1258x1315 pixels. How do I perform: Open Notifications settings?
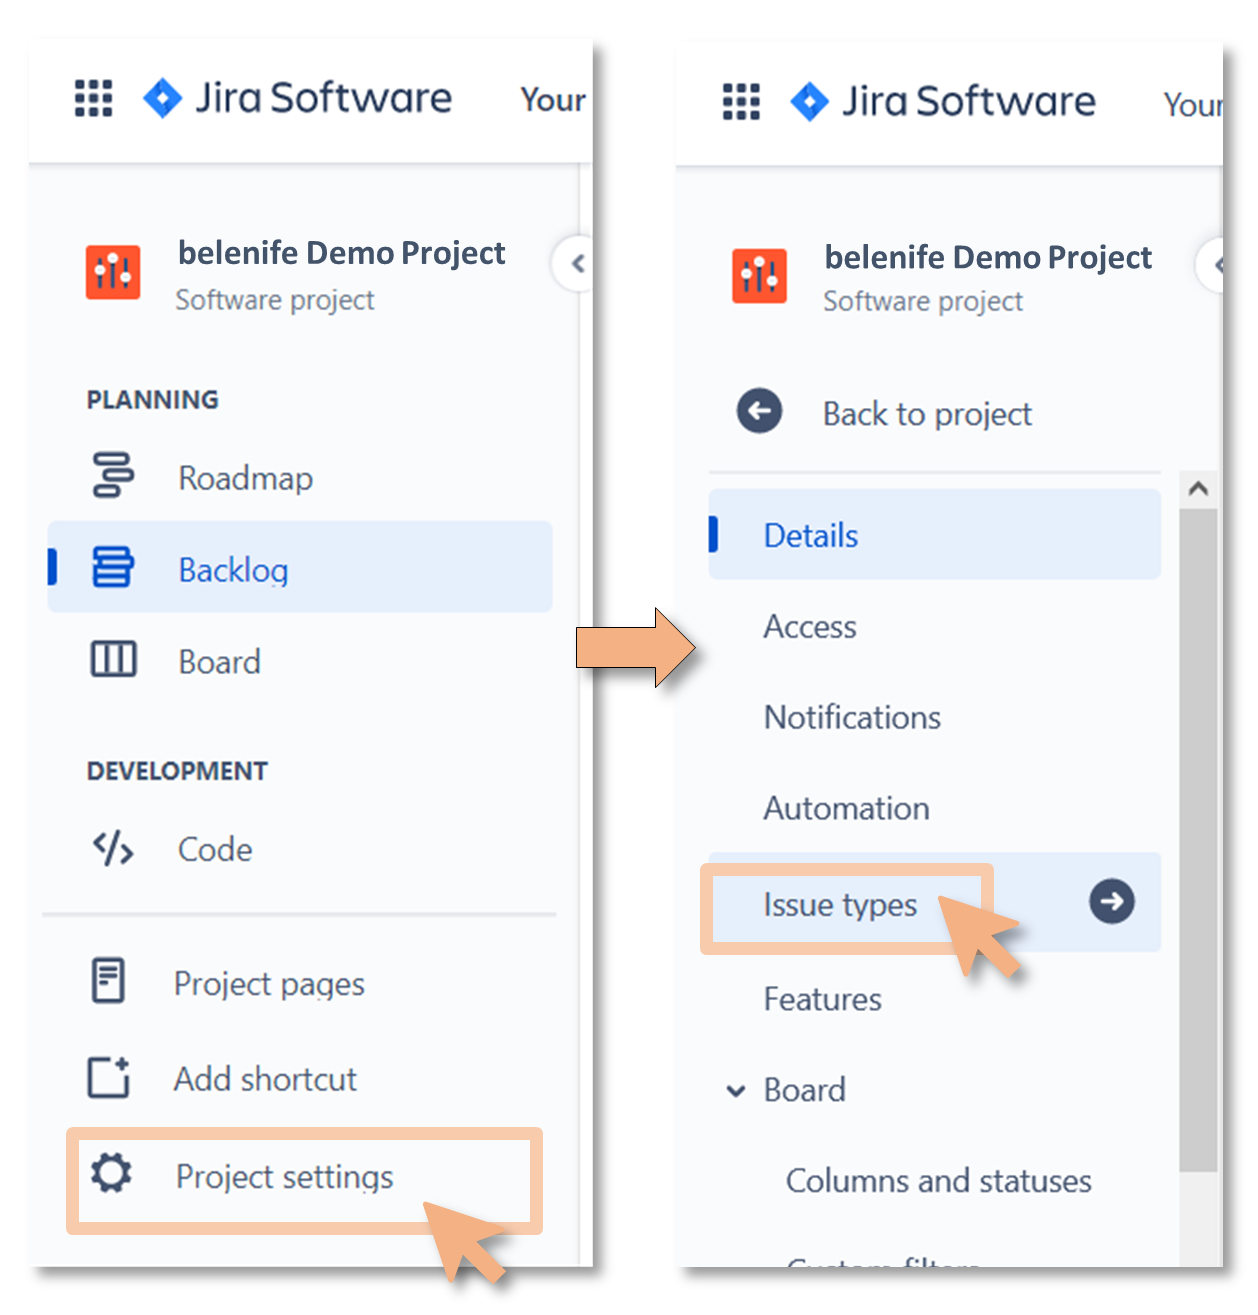point(852,717)
